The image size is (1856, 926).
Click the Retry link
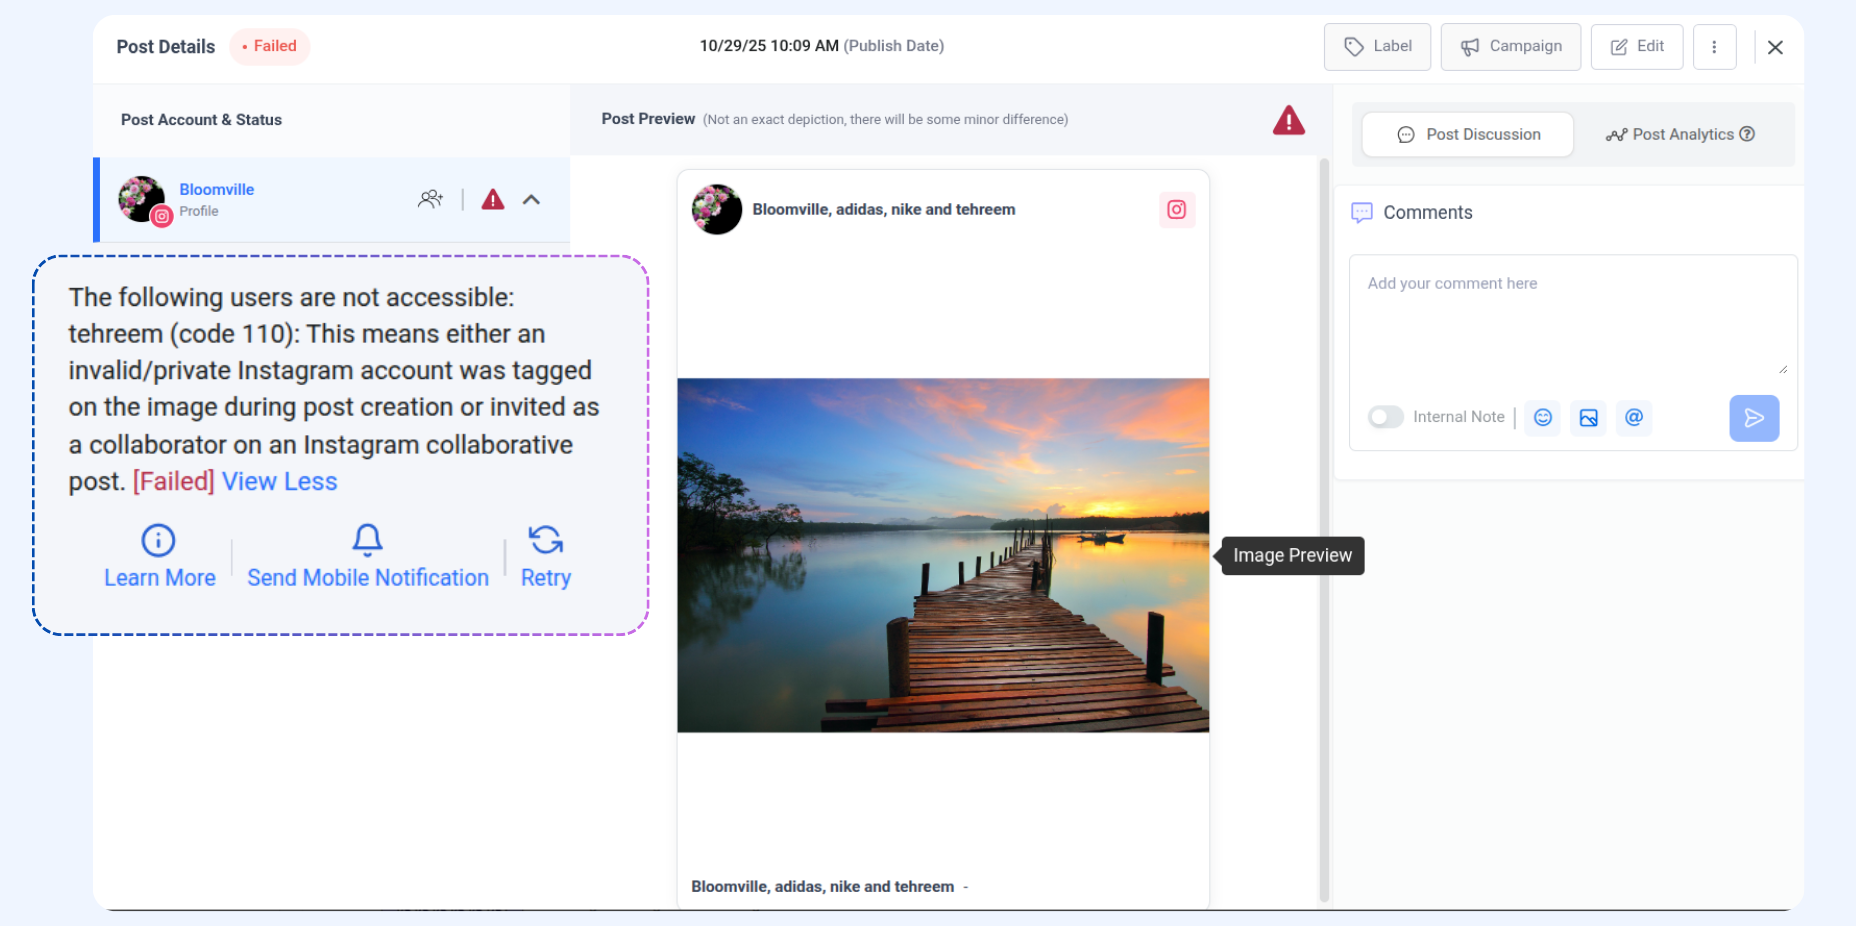click(x=546, y=578)
